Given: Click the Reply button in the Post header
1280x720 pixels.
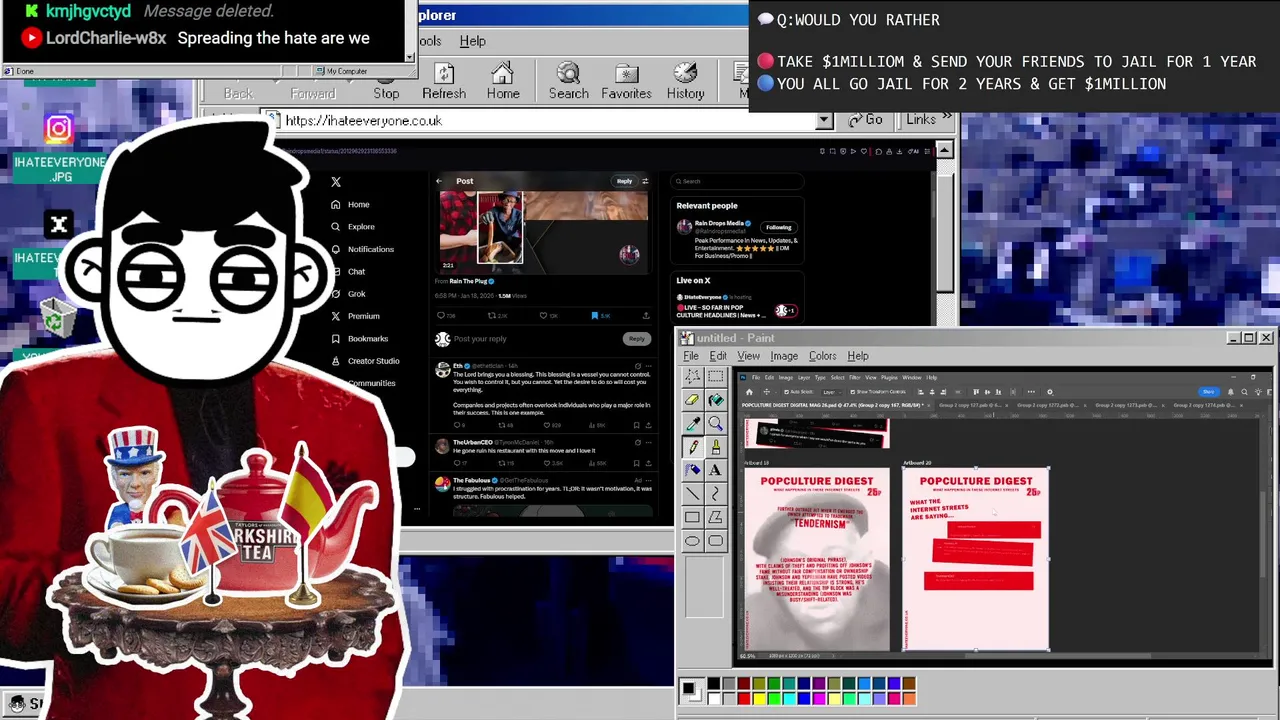Looking at the screenshot, I should [624, 181].
